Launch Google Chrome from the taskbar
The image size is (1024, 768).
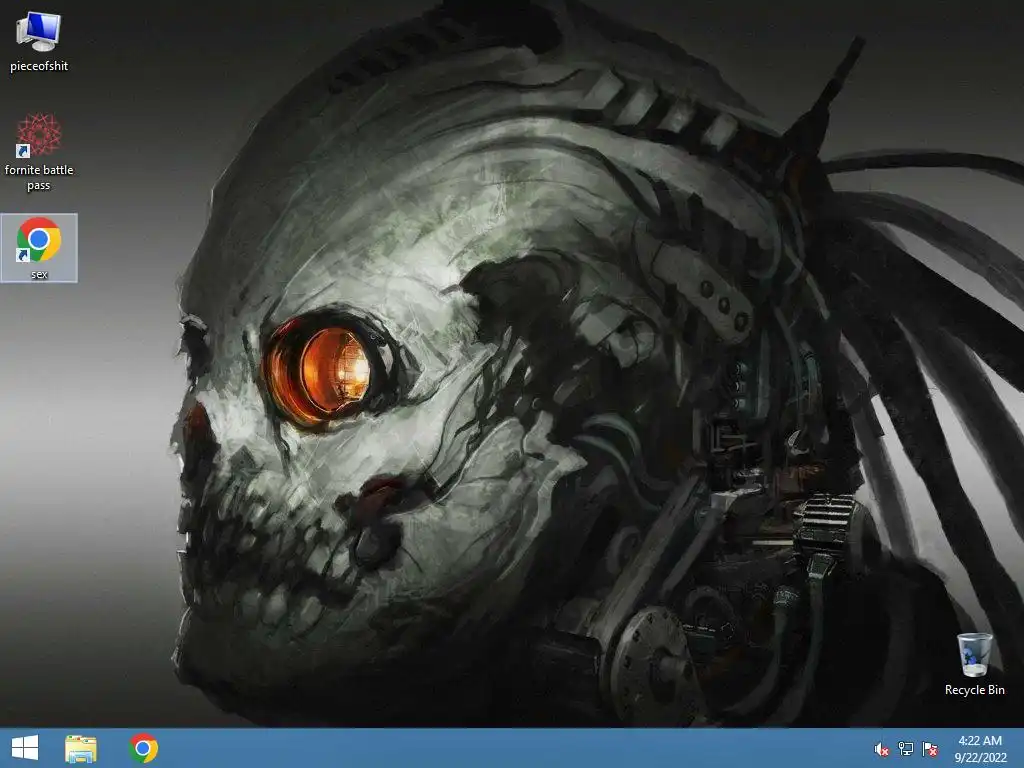[x=144, y=748]
